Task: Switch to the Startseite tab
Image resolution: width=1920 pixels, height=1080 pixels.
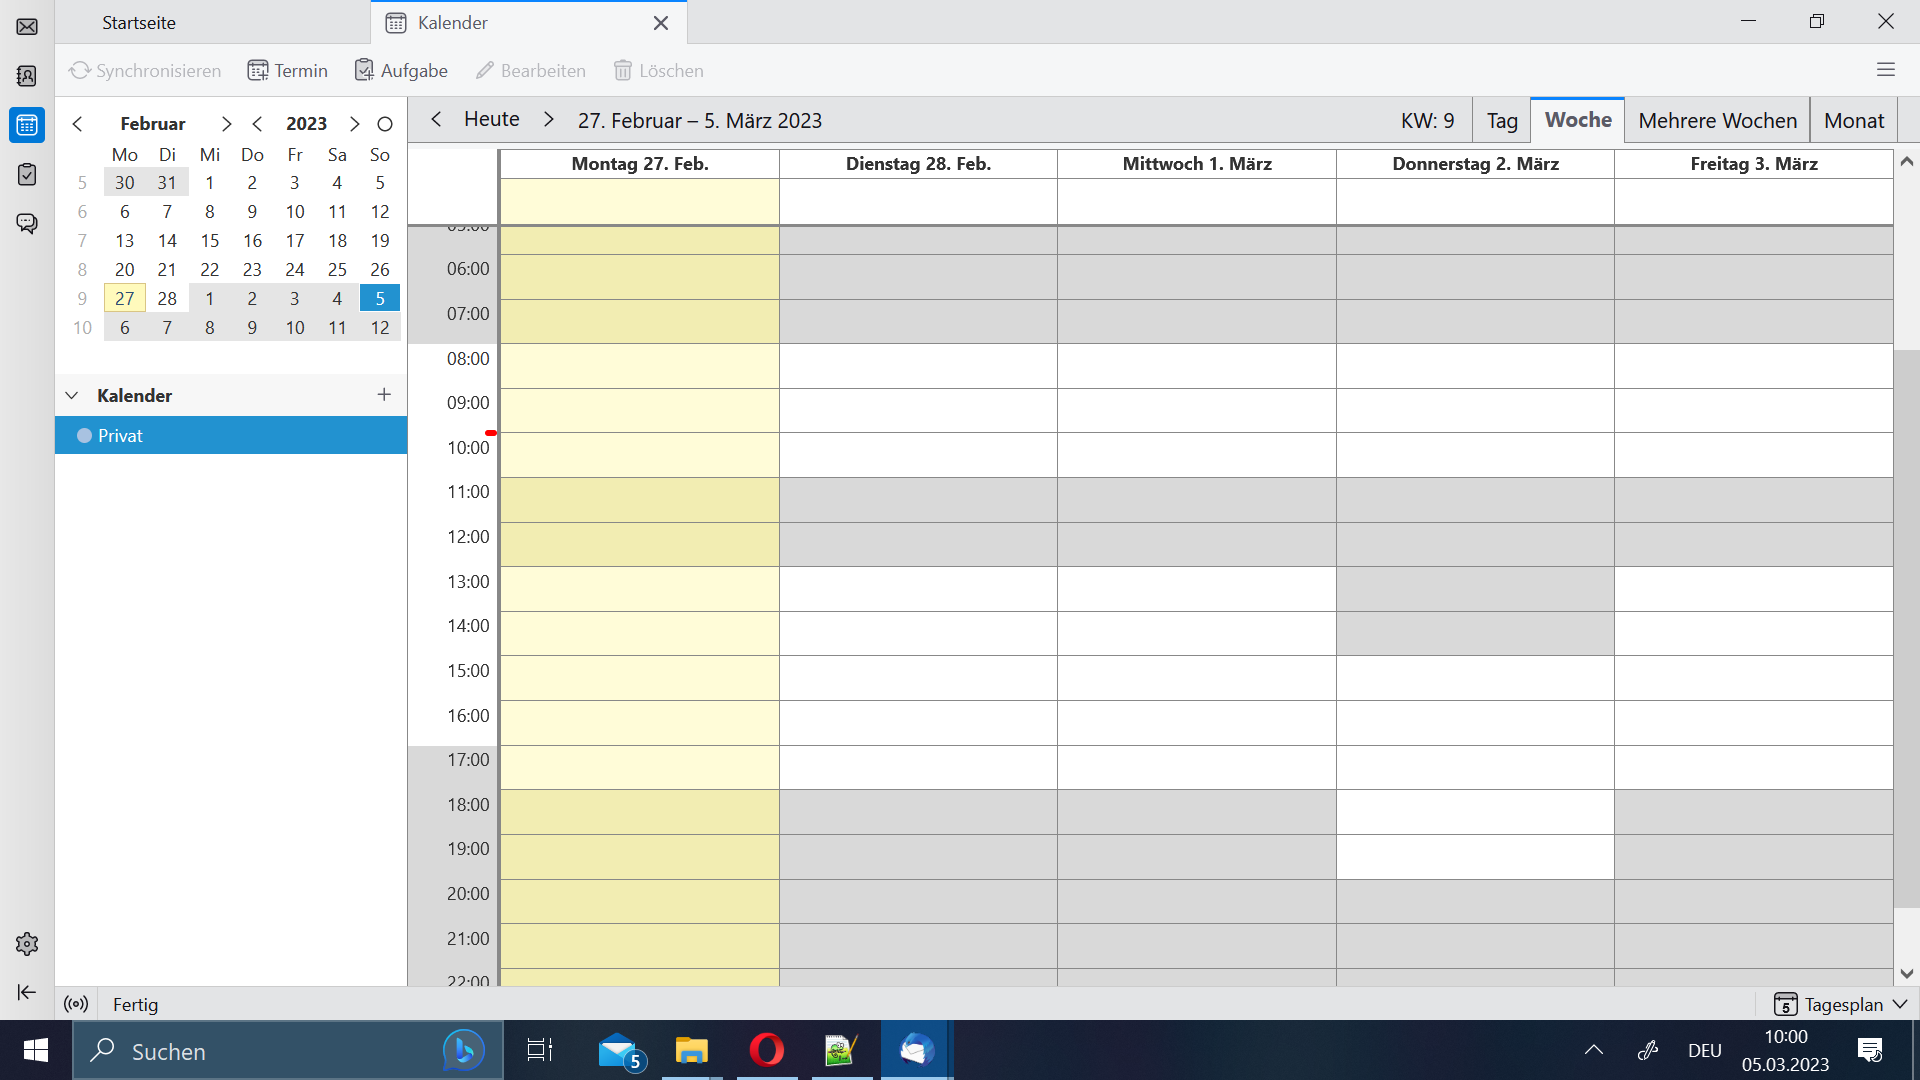Action: pos(139,23)
